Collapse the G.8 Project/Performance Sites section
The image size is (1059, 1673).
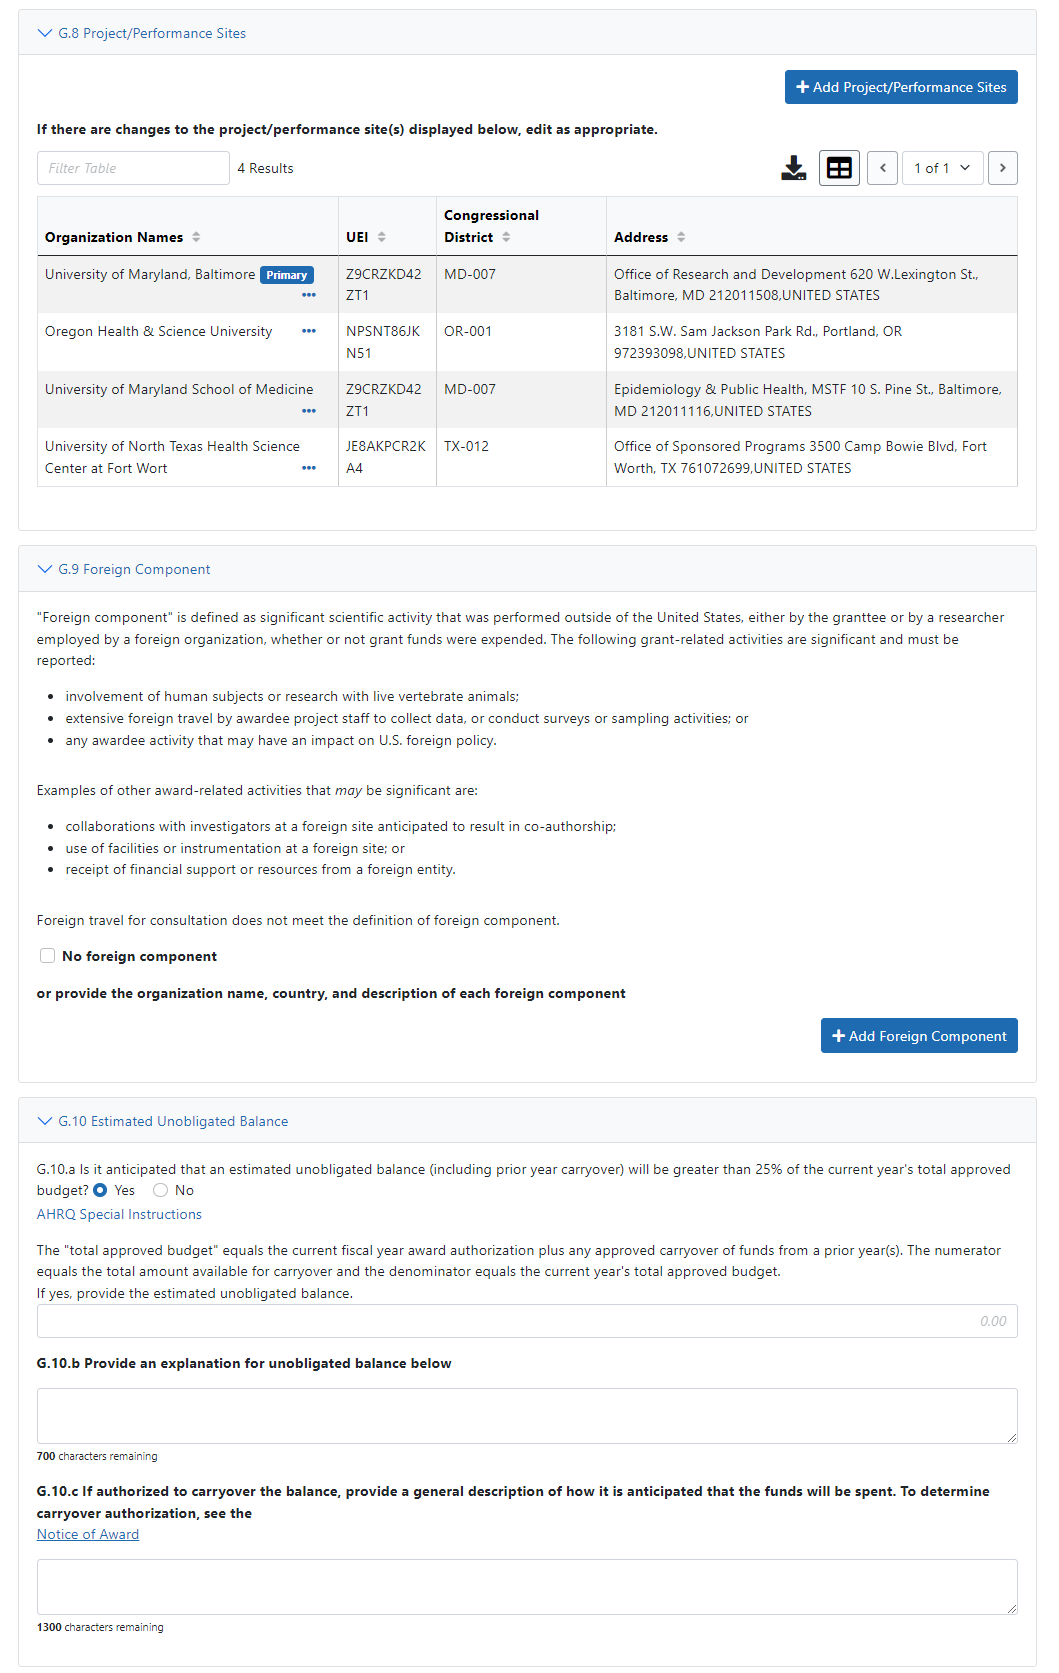pyautogui.click(x=45, y=33)
